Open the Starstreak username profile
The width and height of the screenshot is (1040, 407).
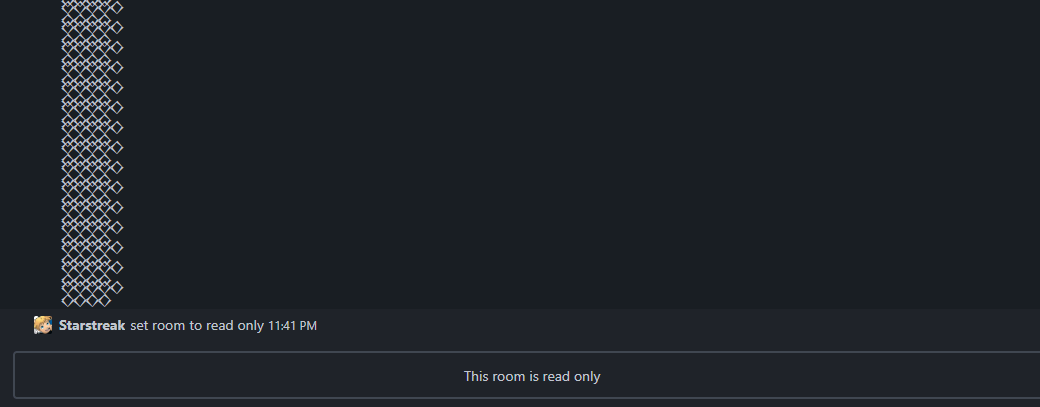click(x=92, y=326)
